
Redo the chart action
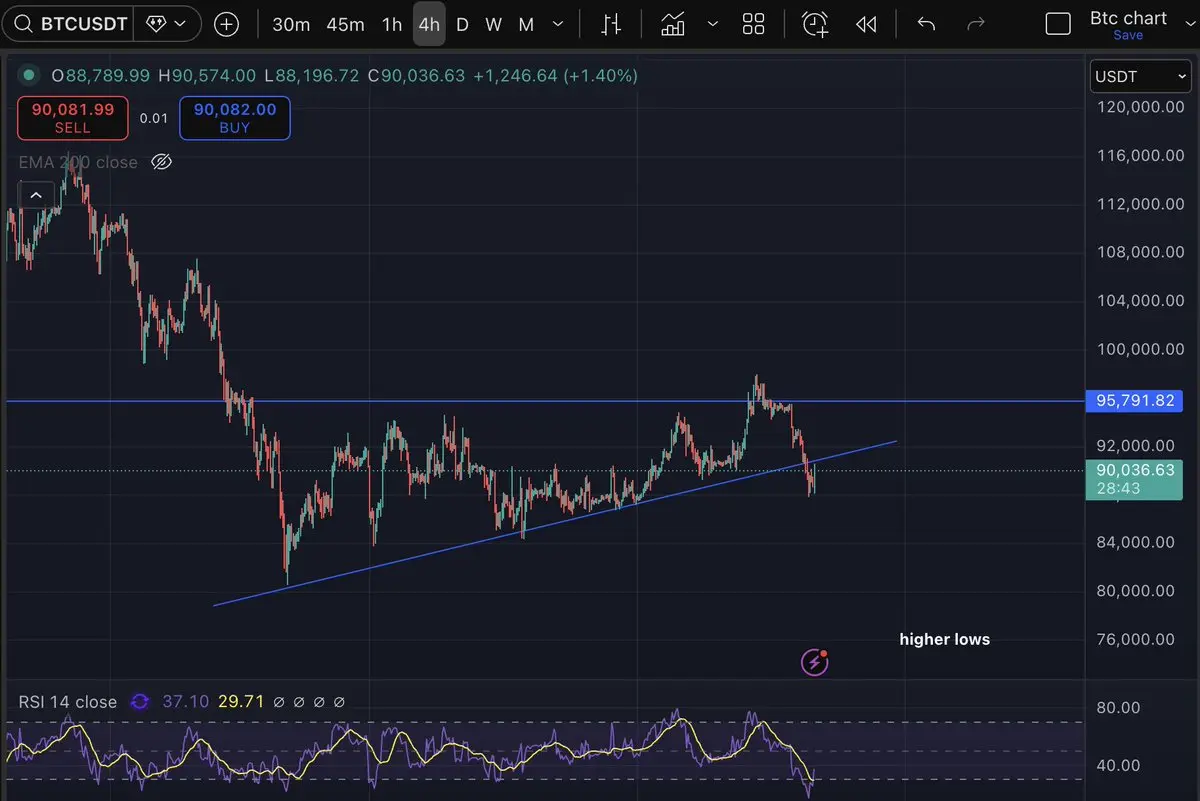(977, 24)
